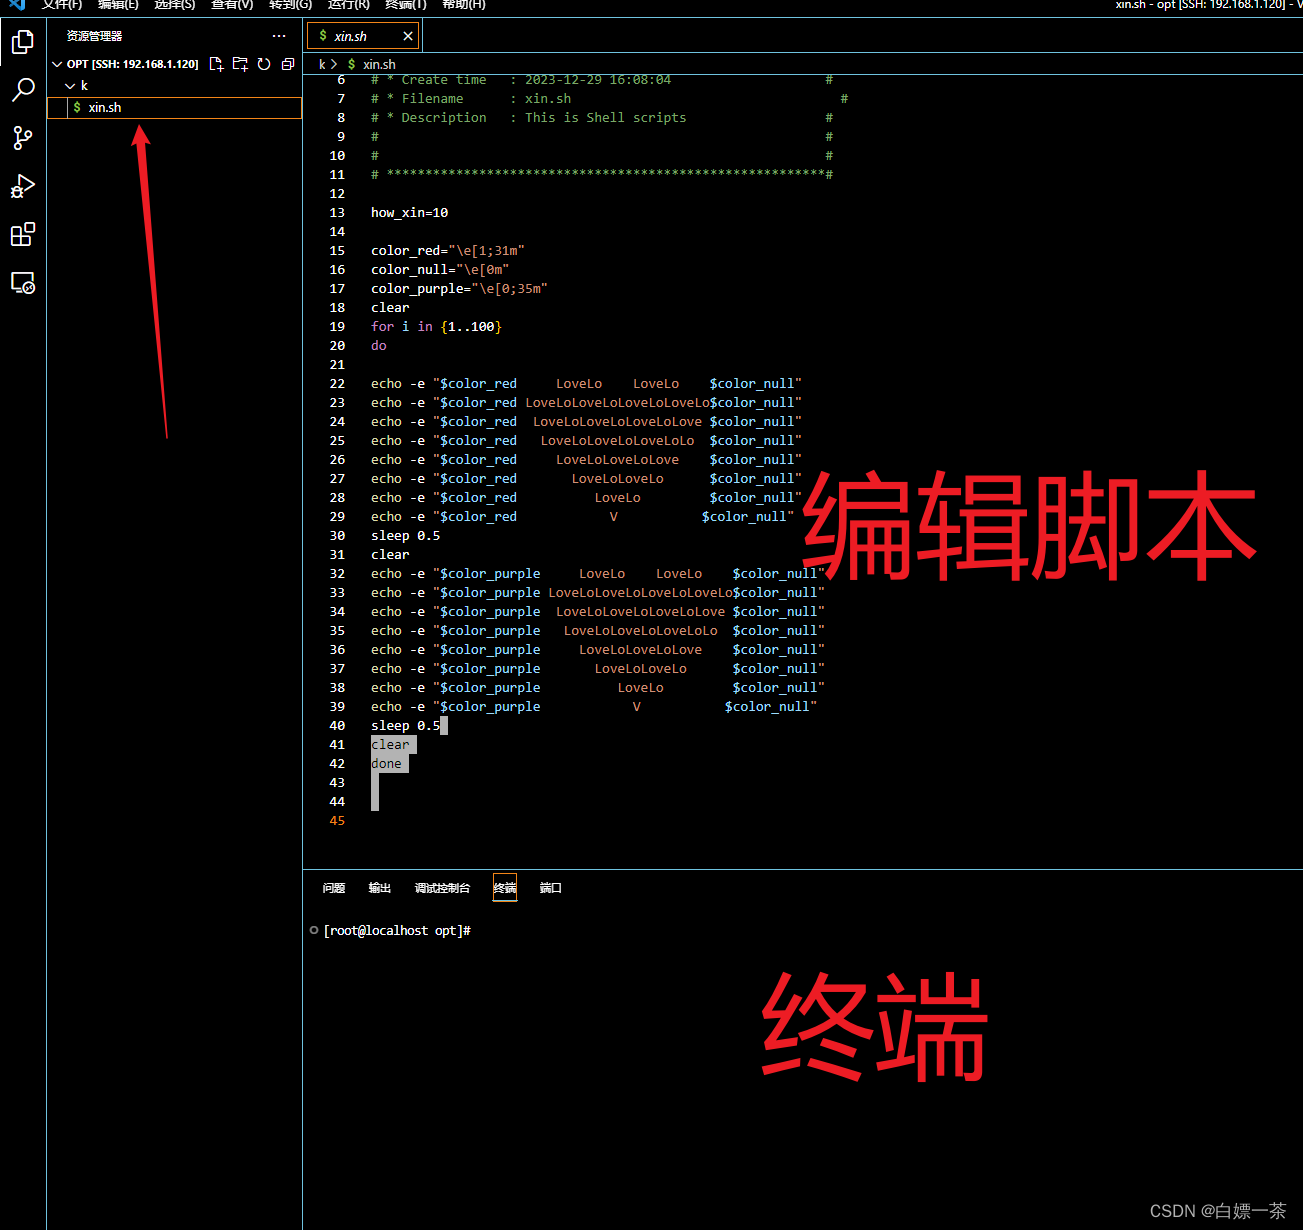Image resolution: width=1303 pixels, height=1230 pixels.
Task: Click the how_xin=10 line
Action: [409, 213]
